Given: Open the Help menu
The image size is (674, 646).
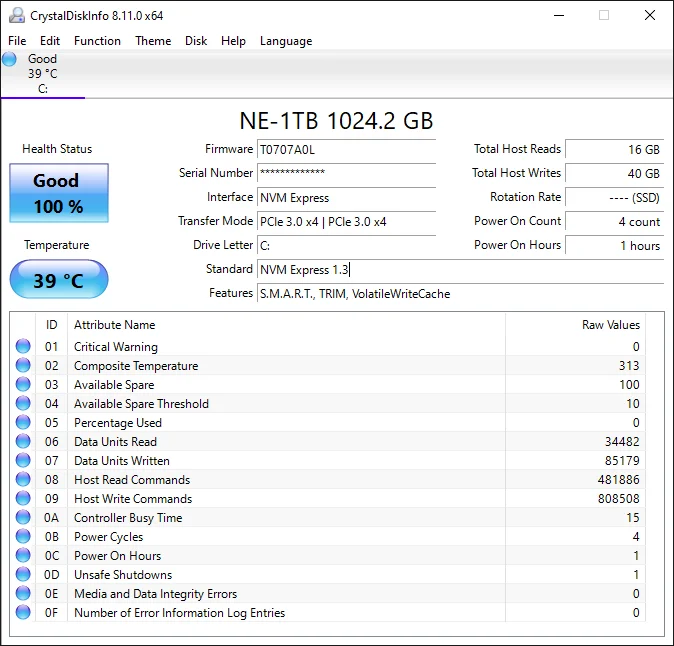Looking at the screenshot, I should [x=233, y=41].
